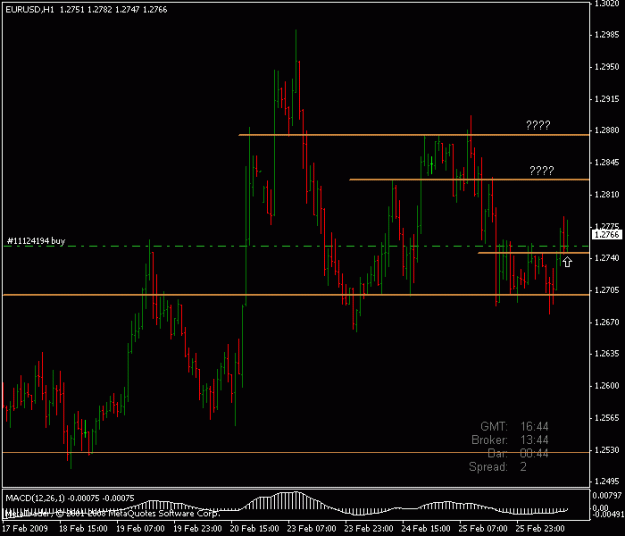625x536 pixels.
Task: Click the 24 Feb 15:00 time label
Action: (x=426, y=528)
